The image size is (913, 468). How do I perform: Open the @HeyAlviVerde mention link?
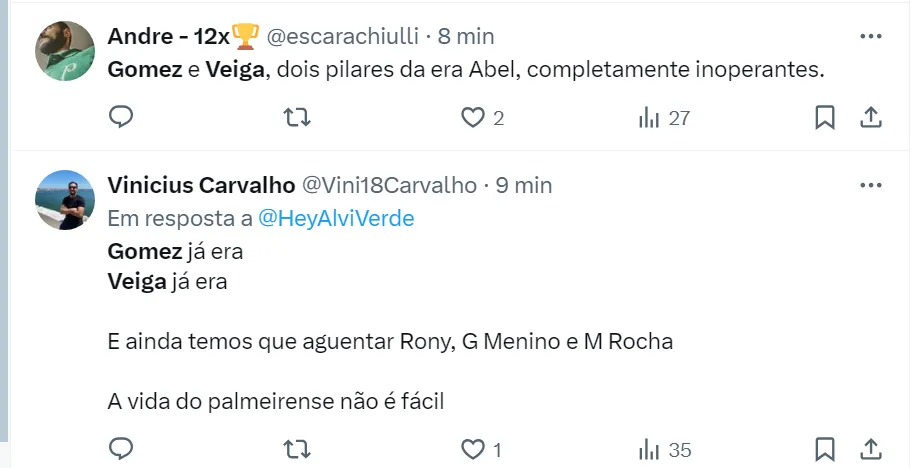point(336,219)
